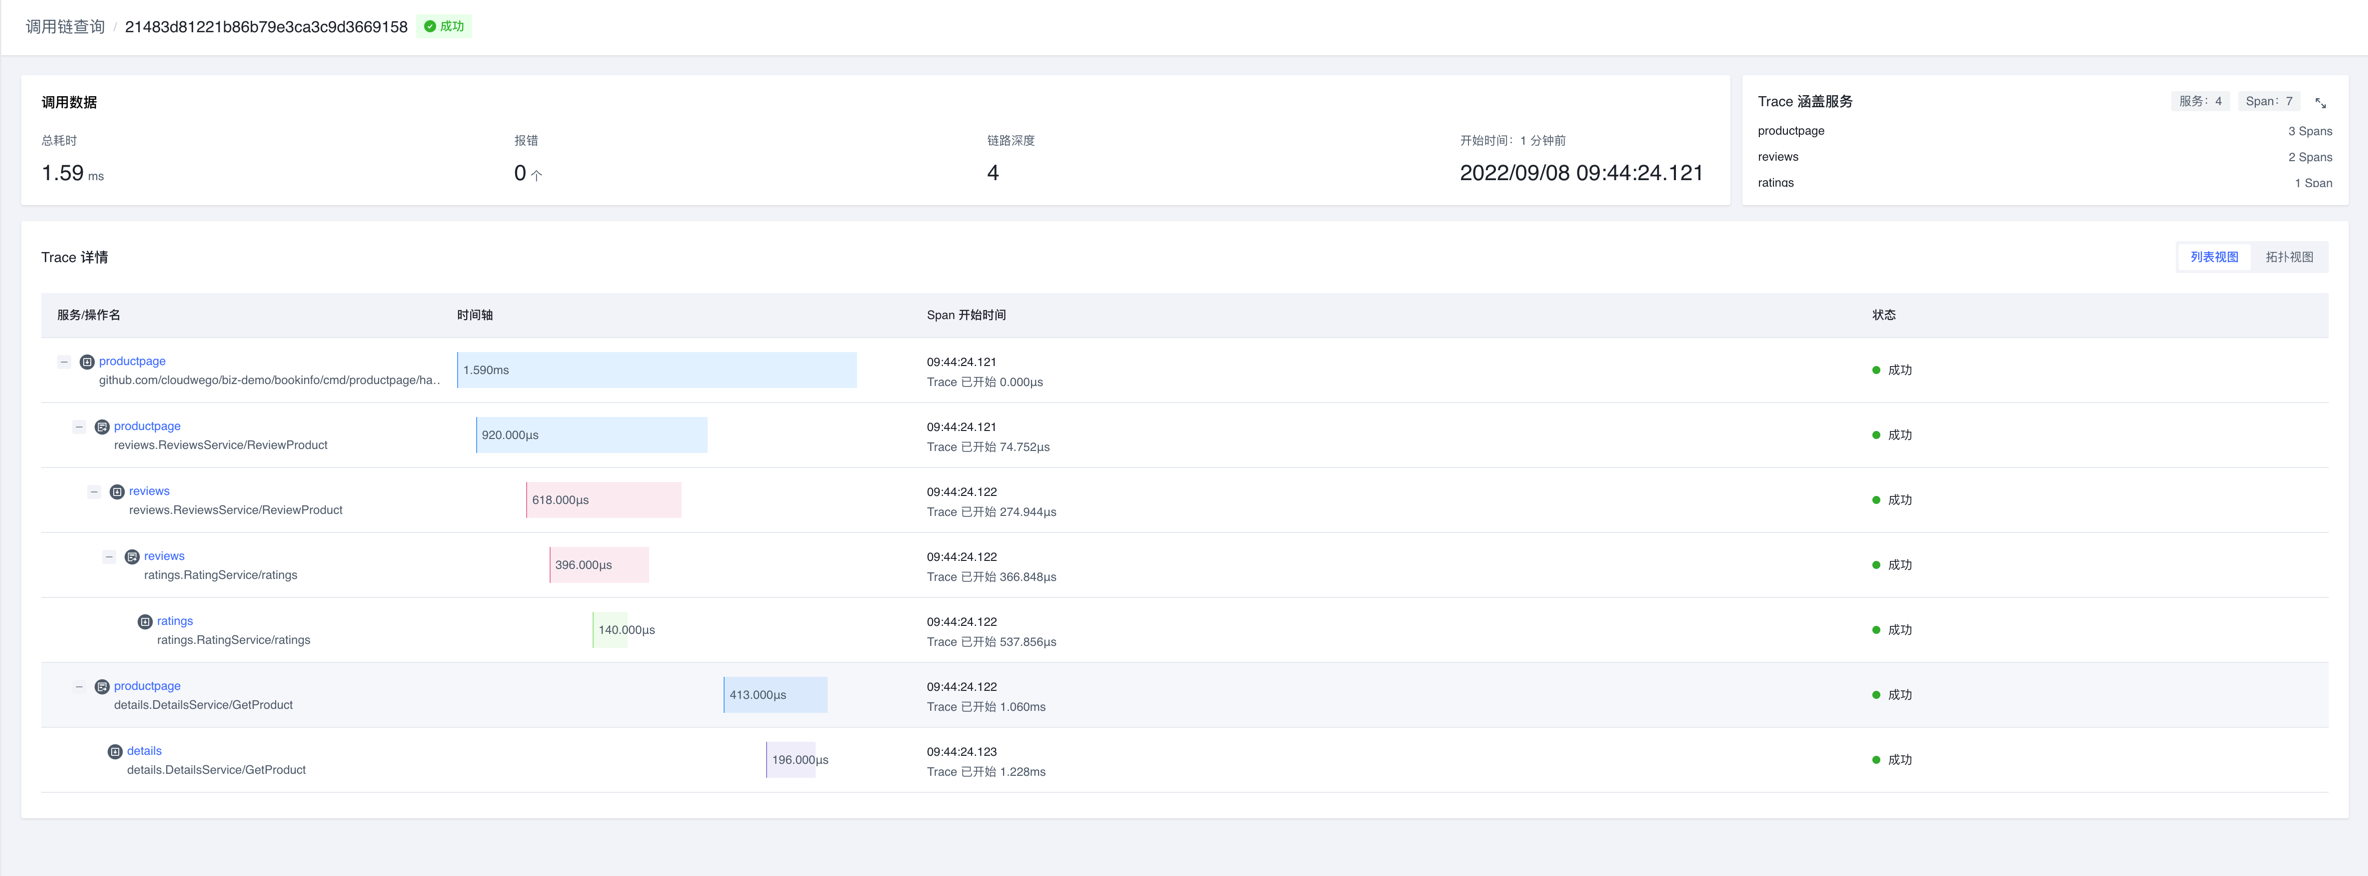Click reviews 2 Spans row in services panel
This screenshot has height=876, width=2368.
point(2045,157)
